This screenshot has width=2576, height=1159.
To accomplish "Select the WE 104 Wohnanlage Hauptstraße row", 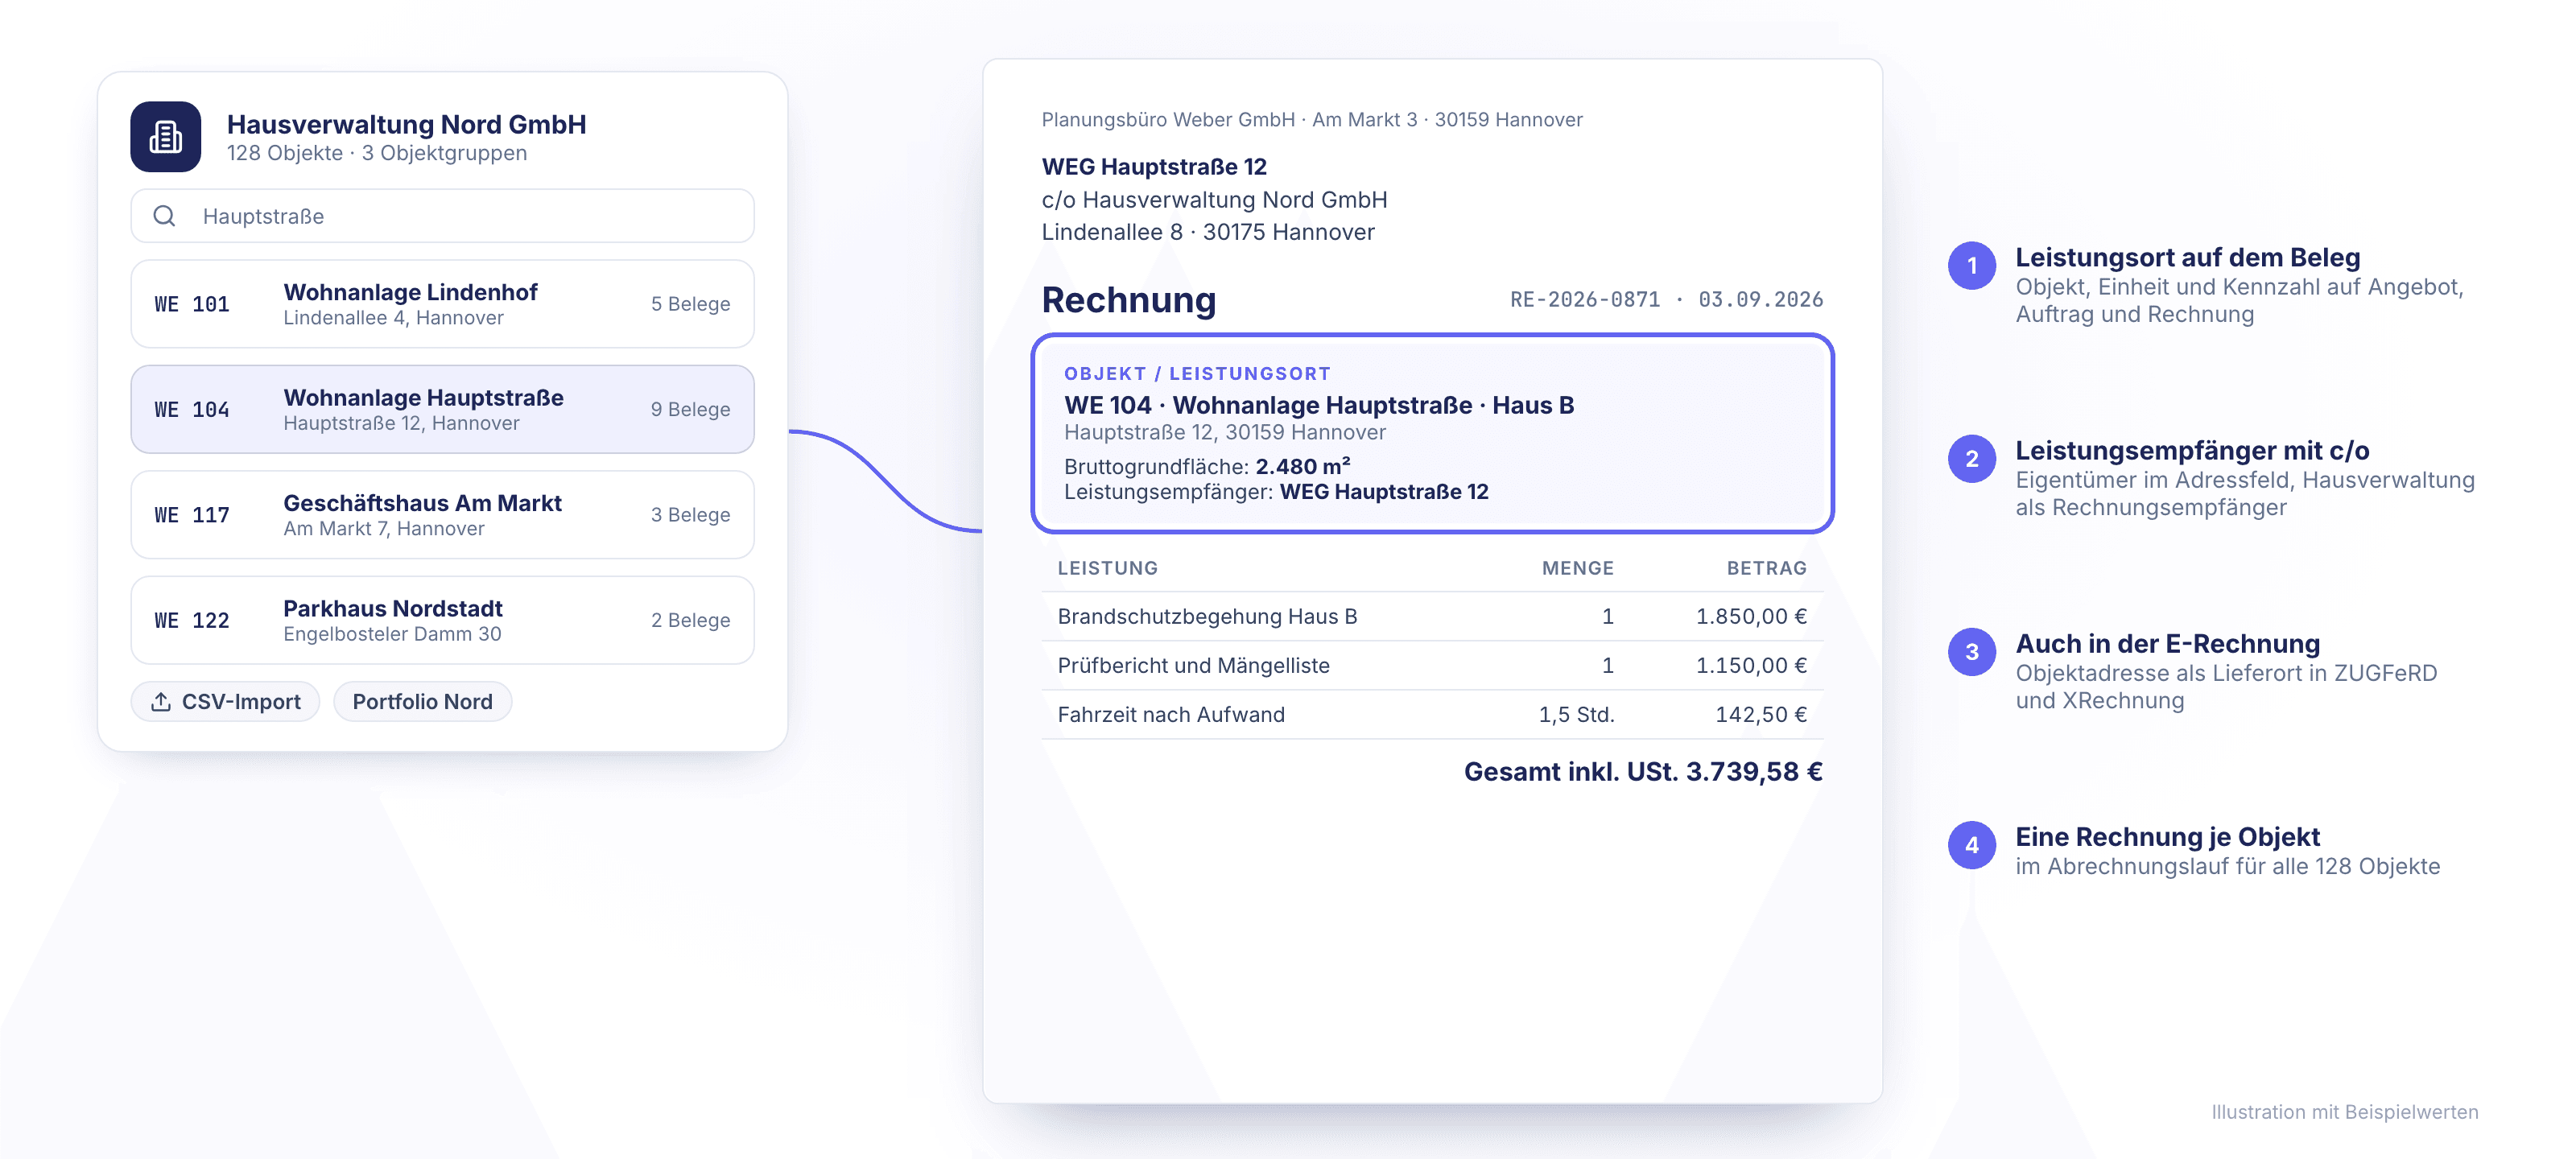I will tap(442, 409).
